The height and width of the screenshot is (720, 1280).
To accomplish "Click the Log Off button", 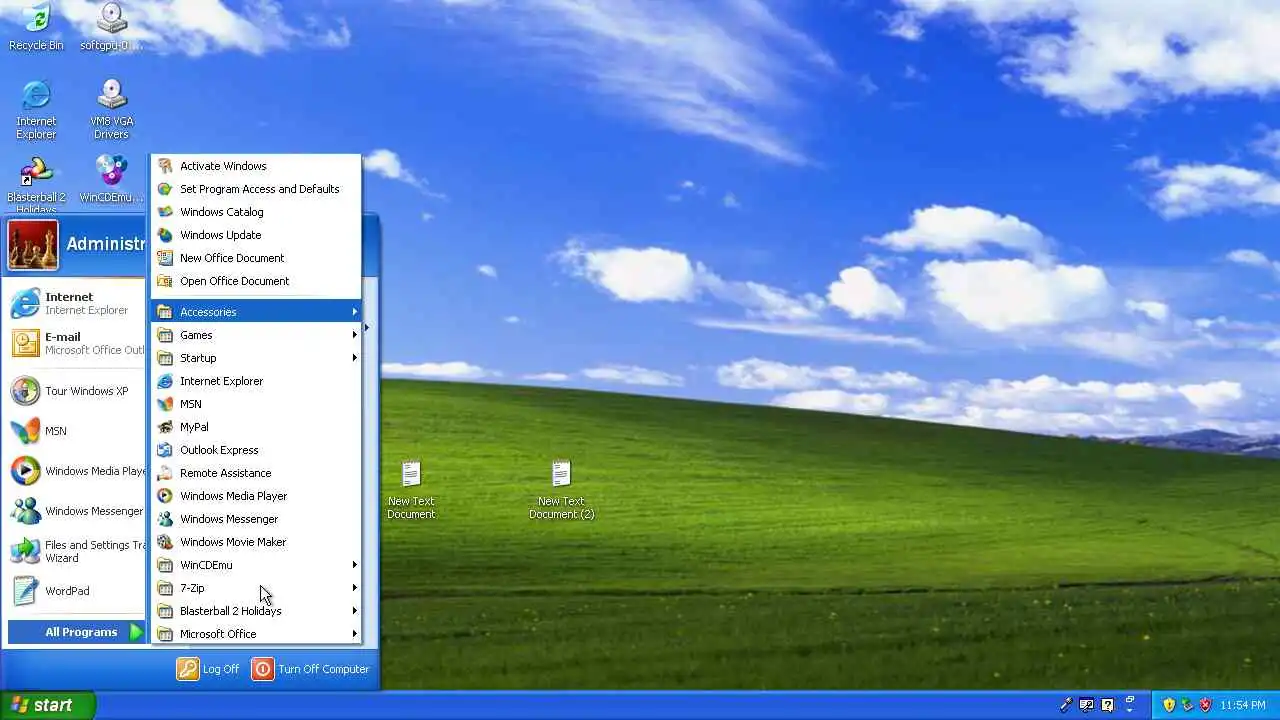I will point(209,669).
